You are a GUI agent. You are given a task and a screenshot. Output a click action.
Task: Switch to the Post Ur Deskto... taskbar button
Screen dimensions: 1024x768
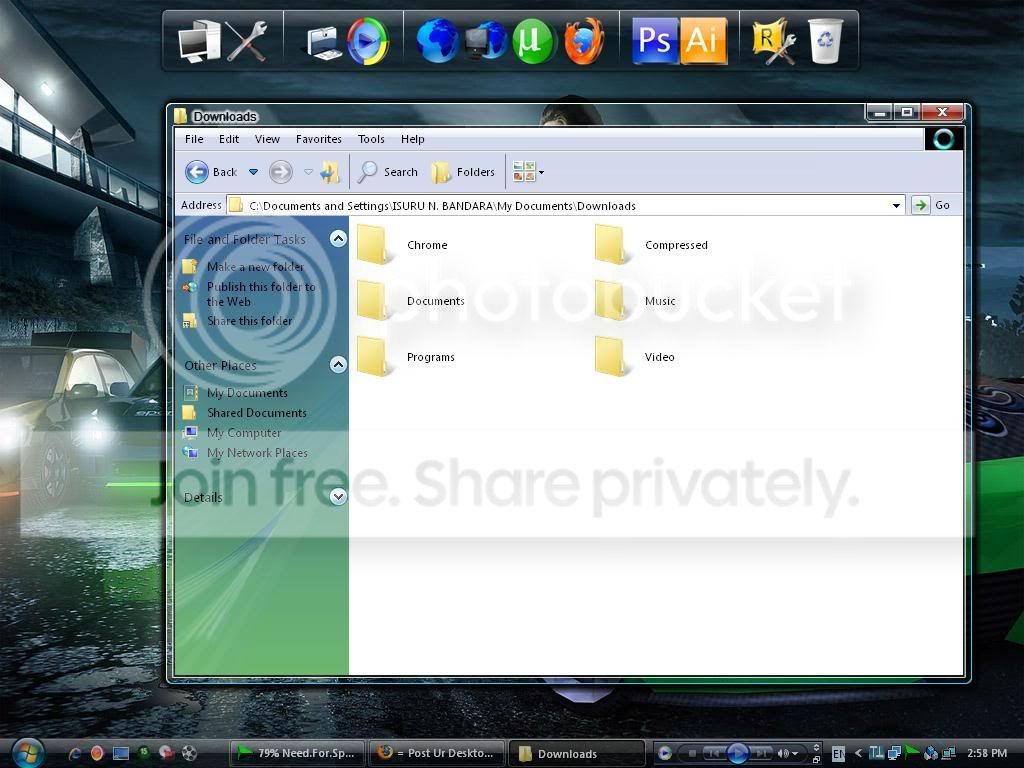click(437, 753)
